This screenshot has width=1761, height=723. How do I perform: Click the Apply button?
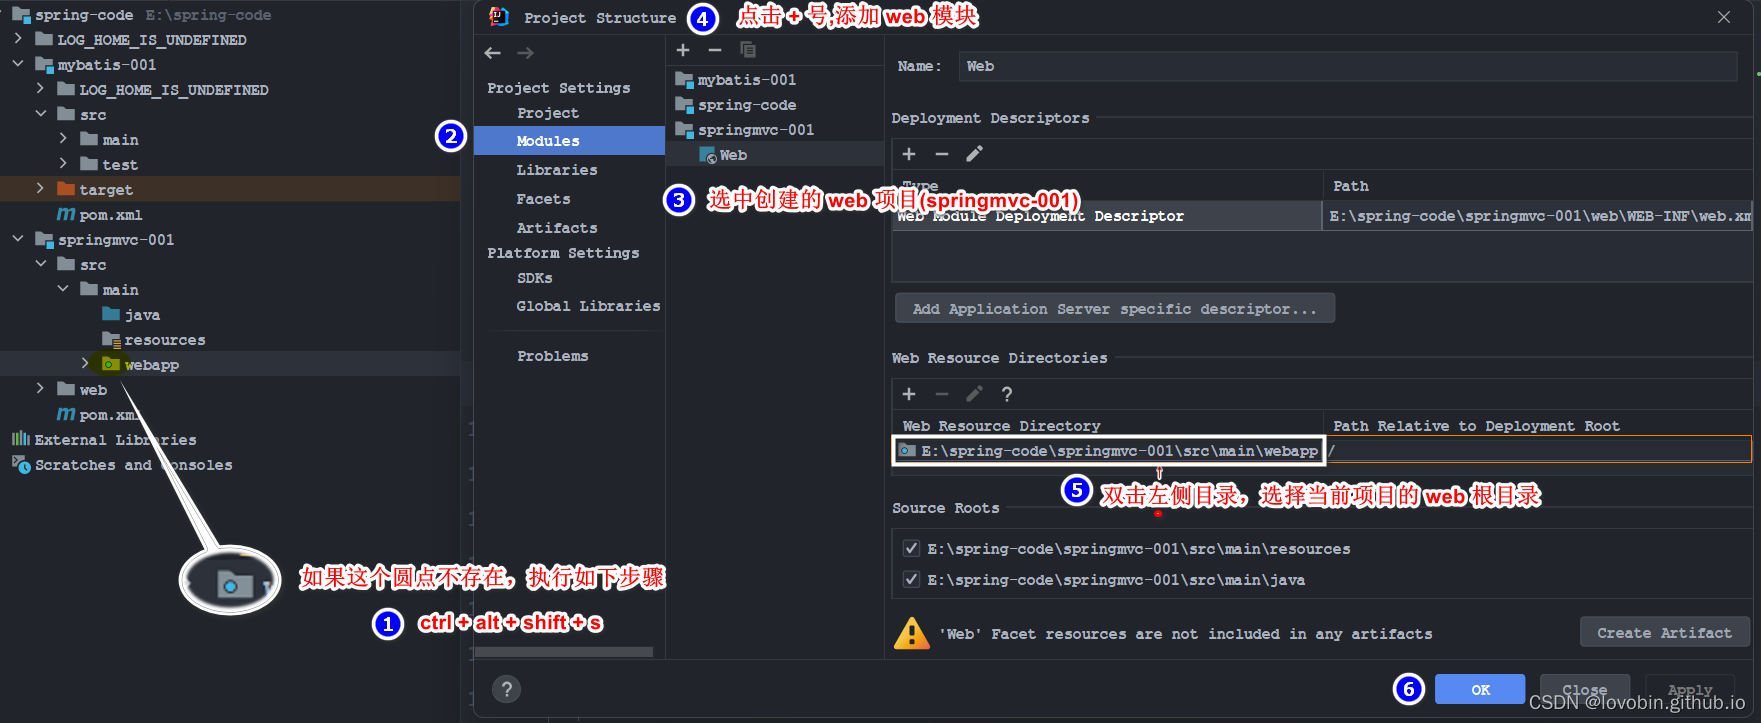click(x=1690, y=689)
